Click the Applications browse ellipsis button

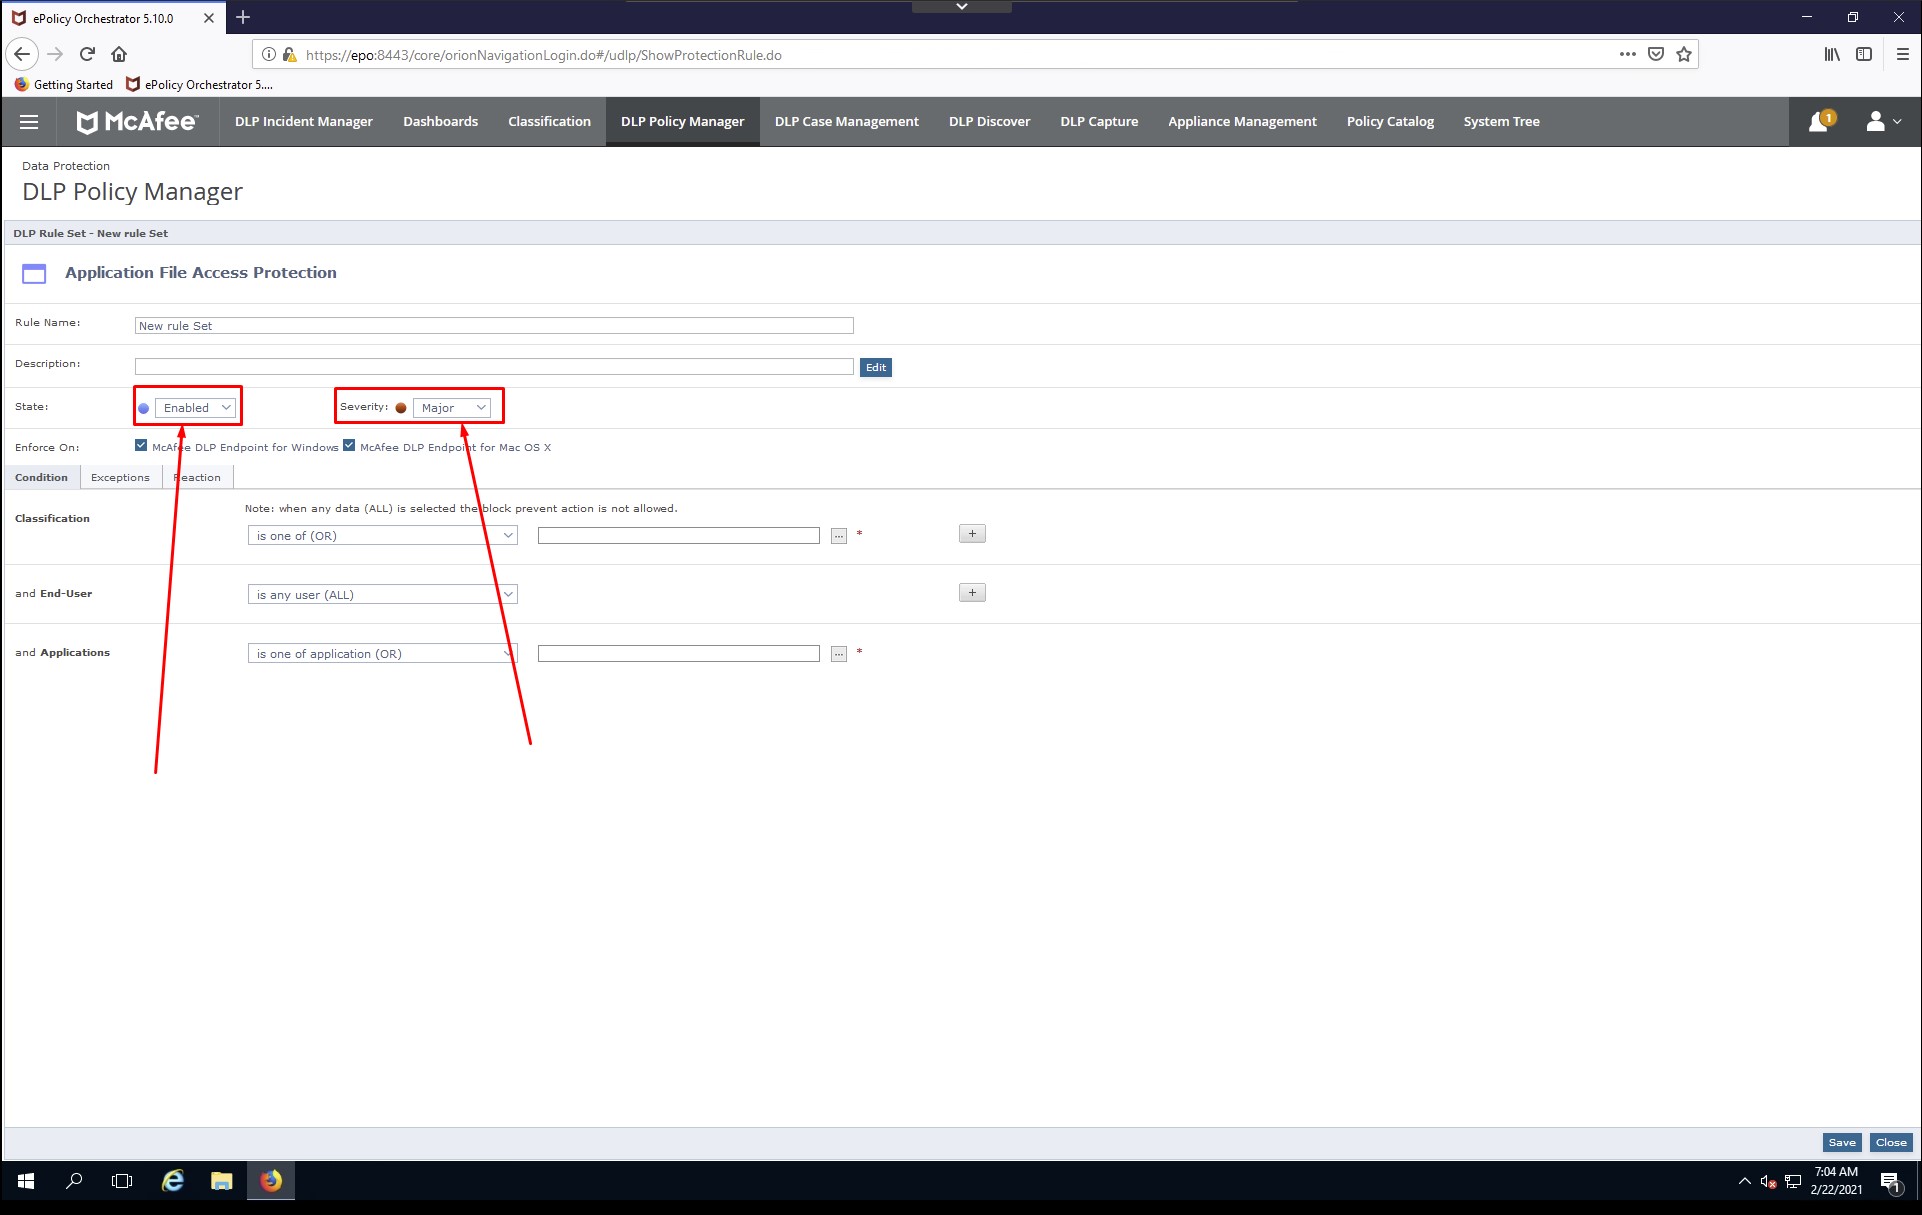tap(838, 654)
